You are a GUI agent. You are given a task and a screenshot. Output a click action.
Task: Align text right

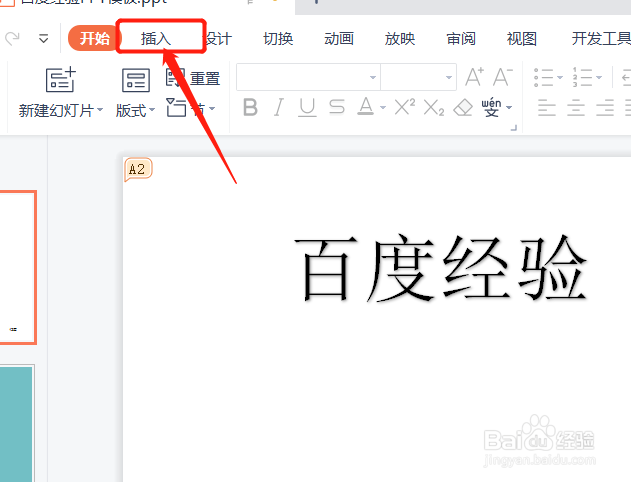pos(605,108)
